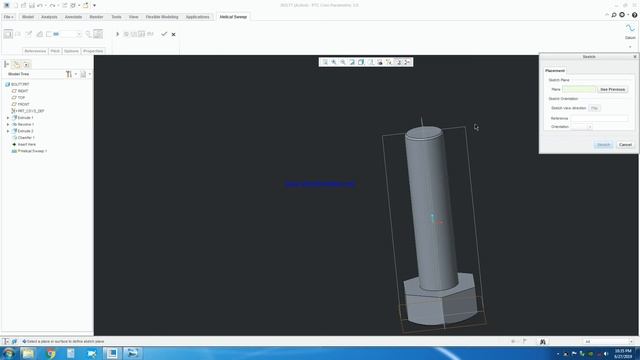Select the sweep as solid option
Screen dimensions: 640x360
8,34
